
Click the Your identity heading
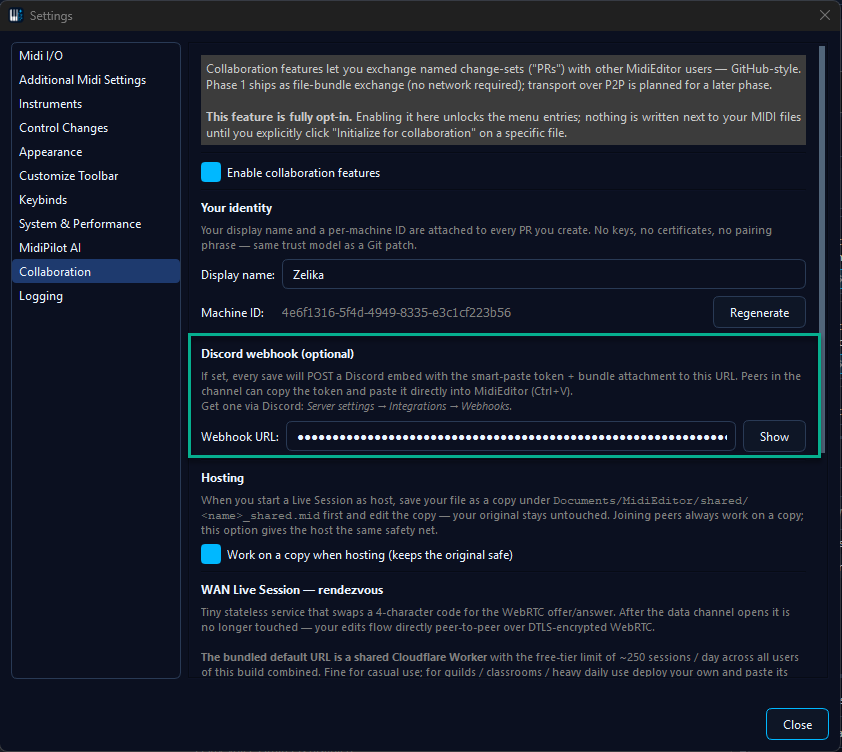[236, 208]
